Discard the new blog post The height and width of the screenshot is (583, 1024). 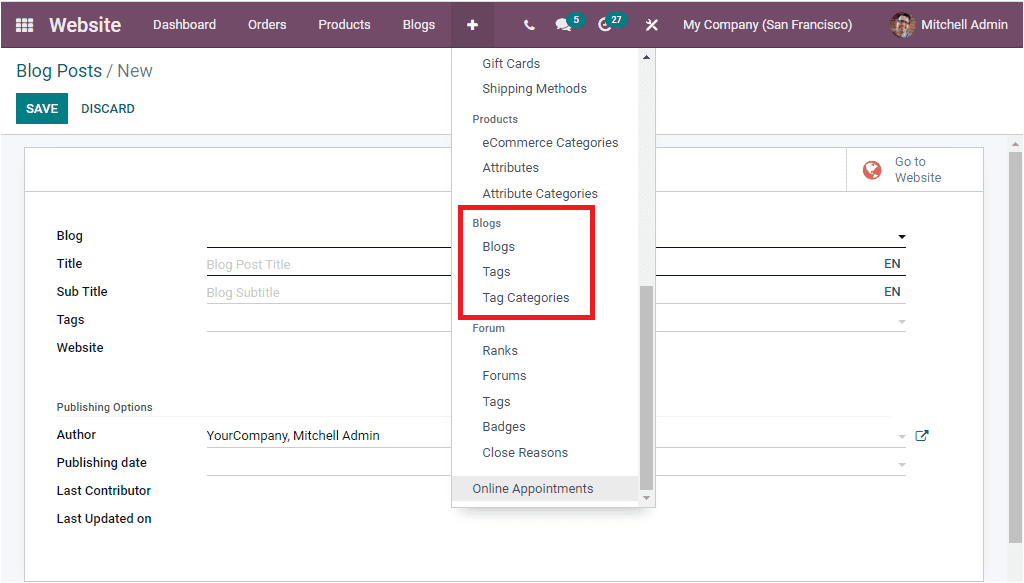pyautogui.click(x=107, y=108)
